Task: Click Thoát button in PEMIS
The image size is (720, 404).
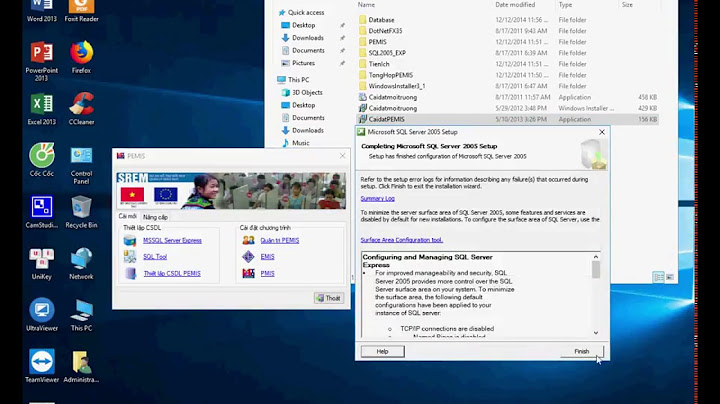Action: click(329, 298)
